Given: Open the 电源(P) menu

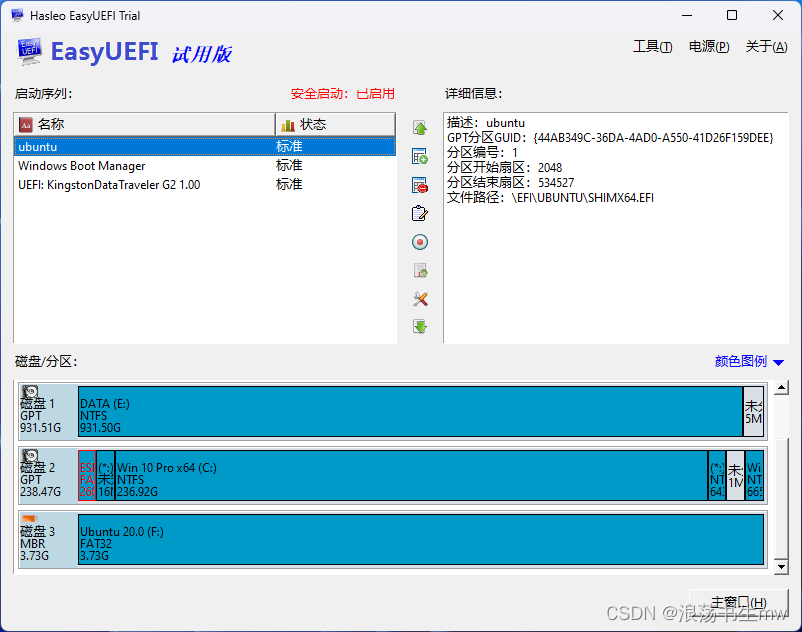Looking at the screenshot, I should (709, 47).
